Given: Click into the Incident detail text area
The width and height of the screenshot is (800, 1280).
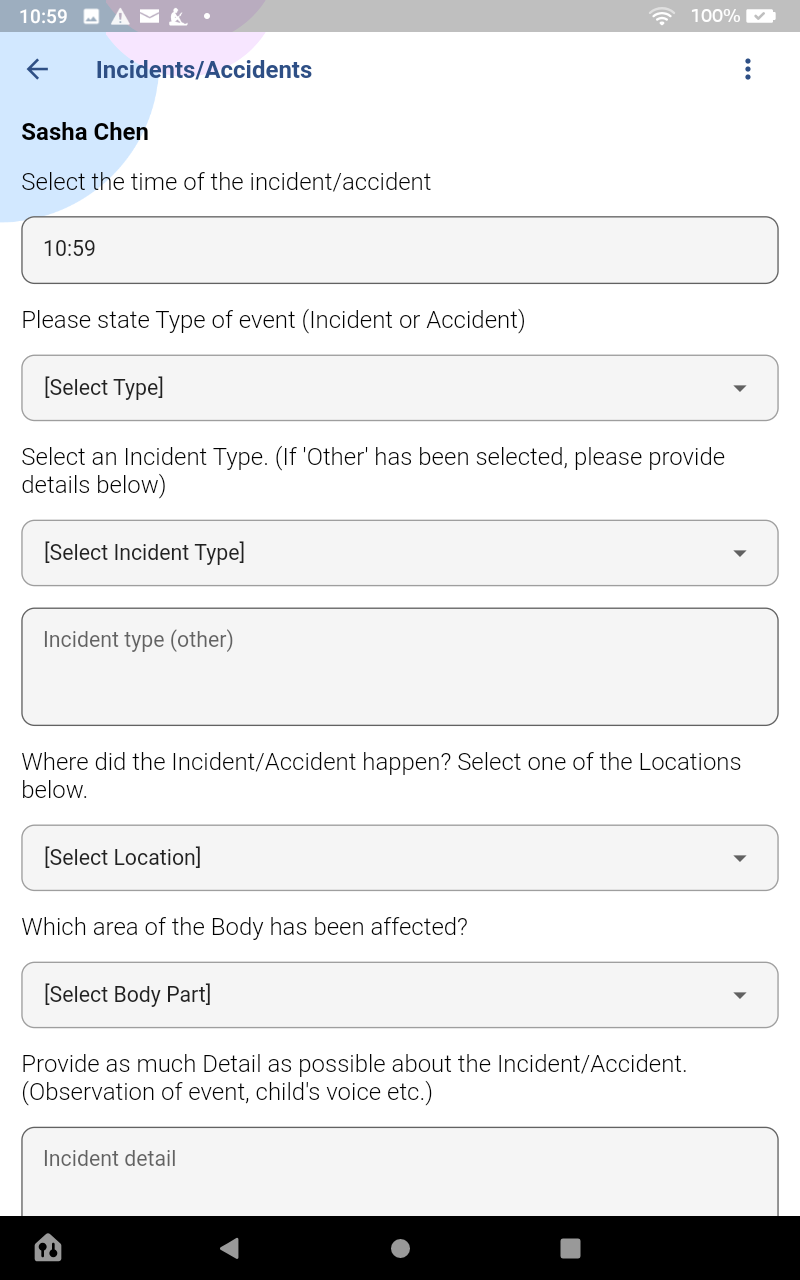Looking at the screenshot, I should pos(400,1172).
